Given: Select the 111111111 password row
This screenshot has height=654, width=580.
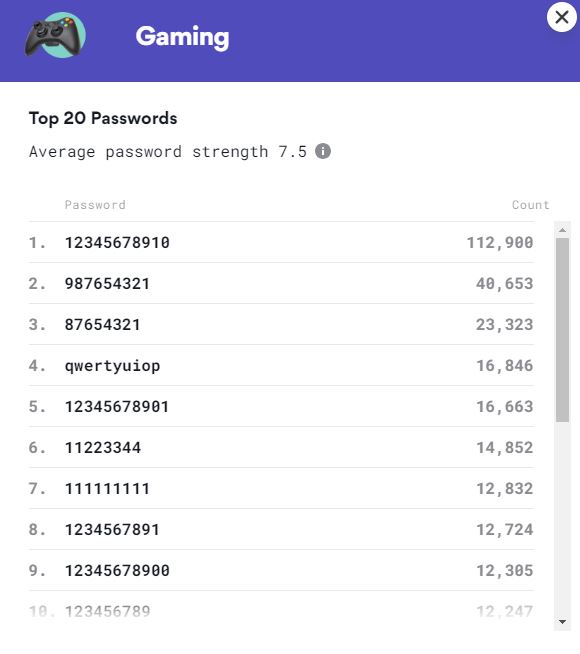Looking at the screenshot, I should coord(281,488).
